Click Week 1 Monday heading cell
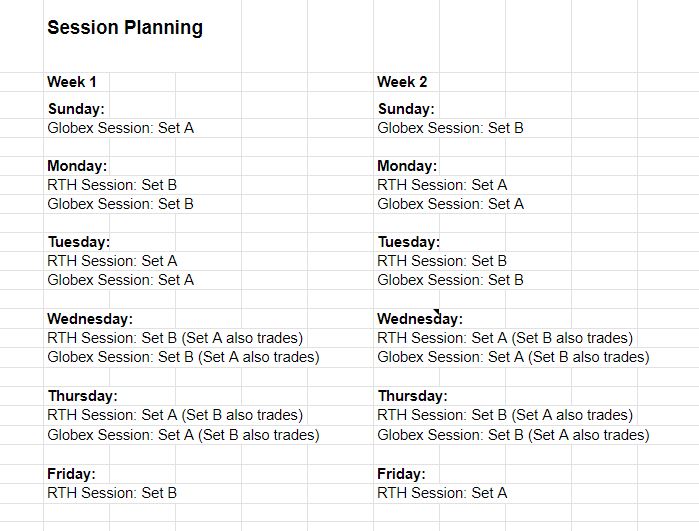 [77, 166]
